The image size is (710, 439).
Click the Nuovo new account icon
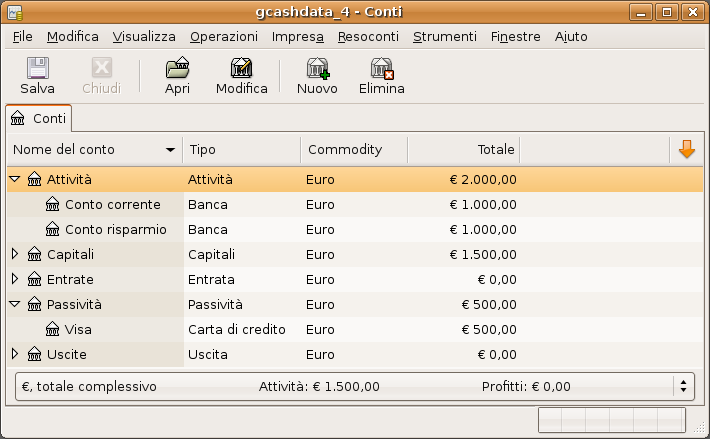pos(317,68)
